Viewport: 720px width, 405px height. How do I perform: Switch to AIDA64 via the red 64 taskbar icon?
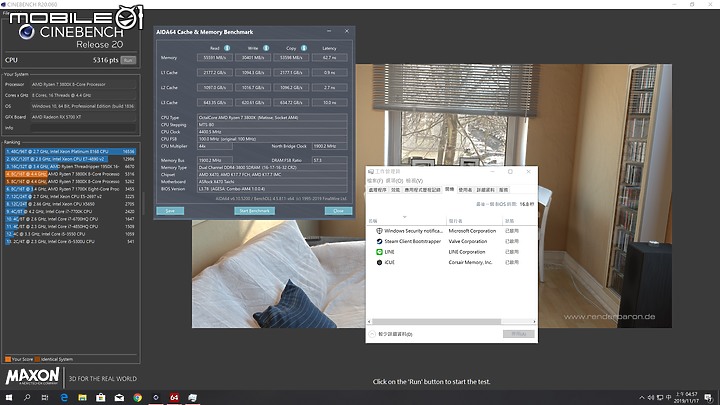(x=174, y=397)
